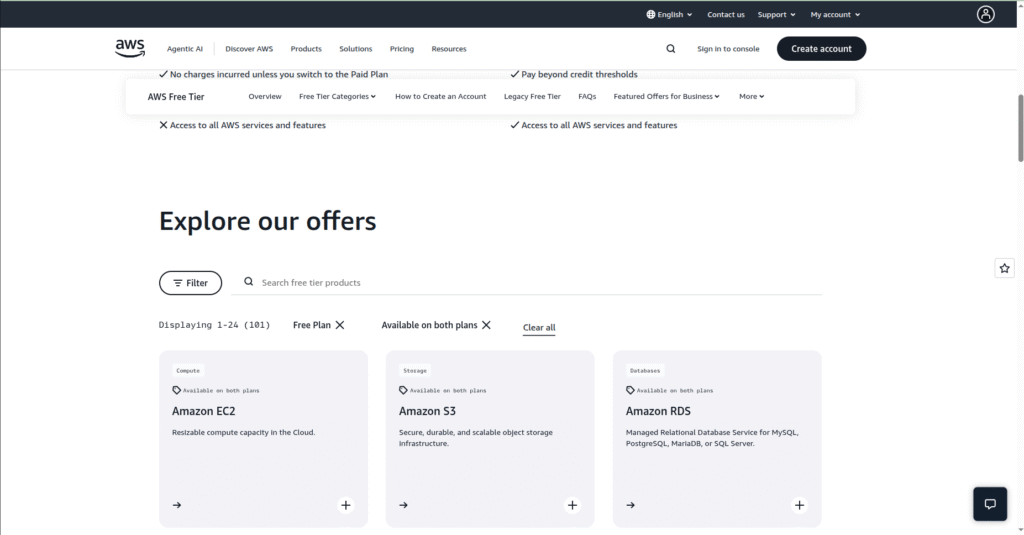
Task: Open the chat support widget icon
Action: pos(990,504)
